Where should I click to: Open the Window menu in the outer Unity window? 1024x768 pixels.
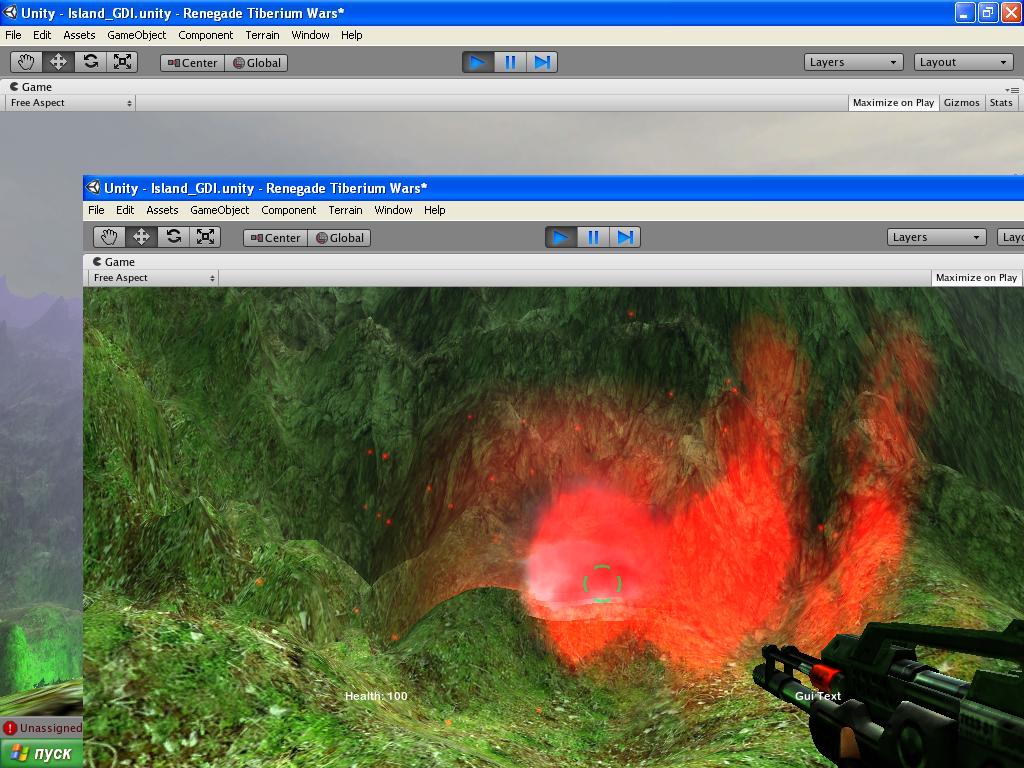point(310,35)
